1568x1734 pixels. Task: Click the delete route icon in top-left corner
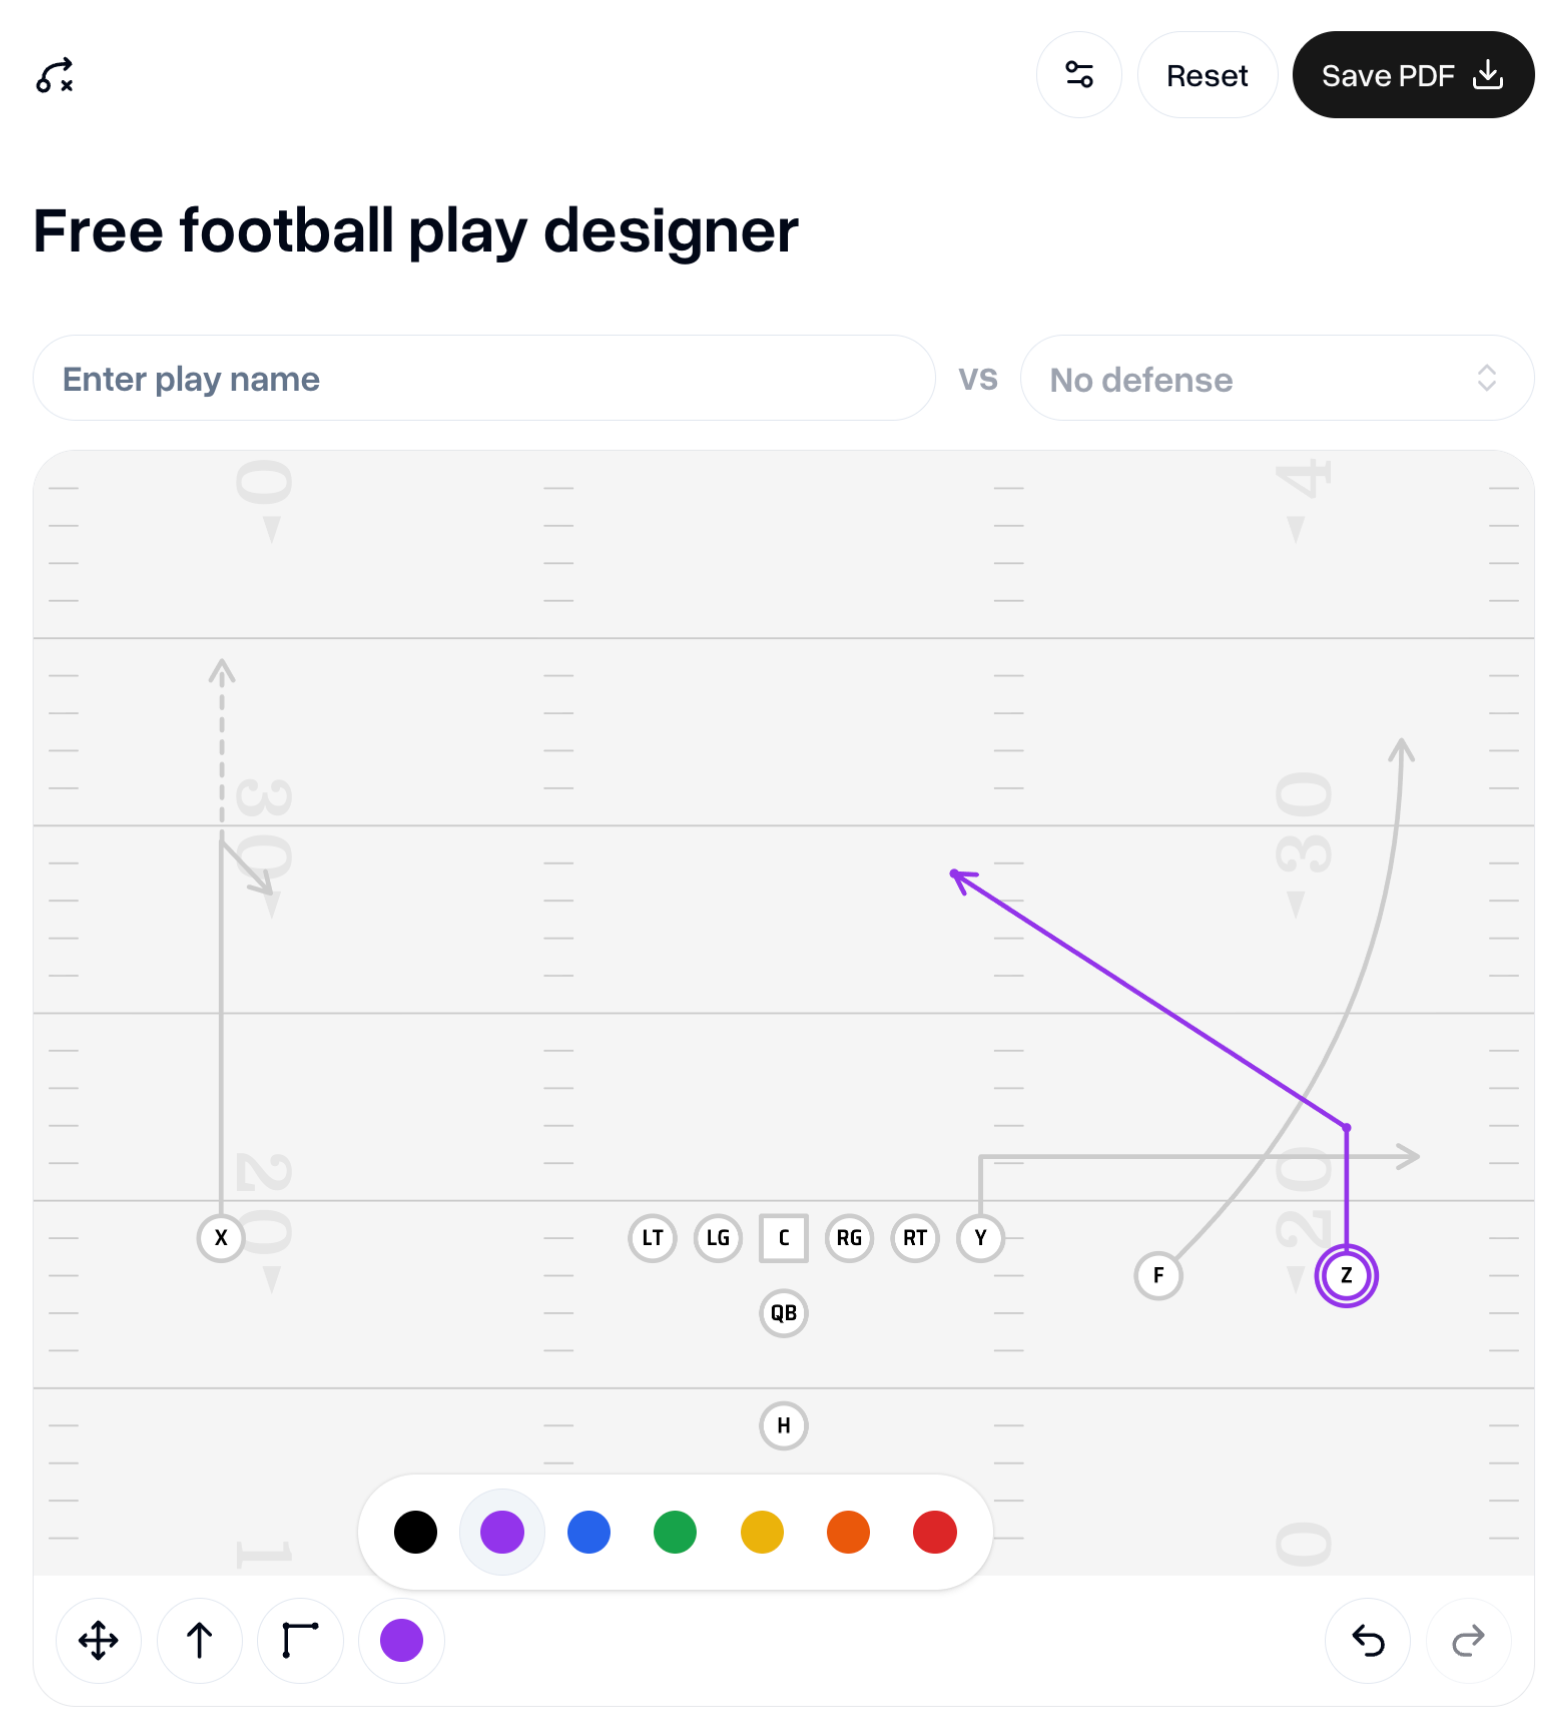55,75
